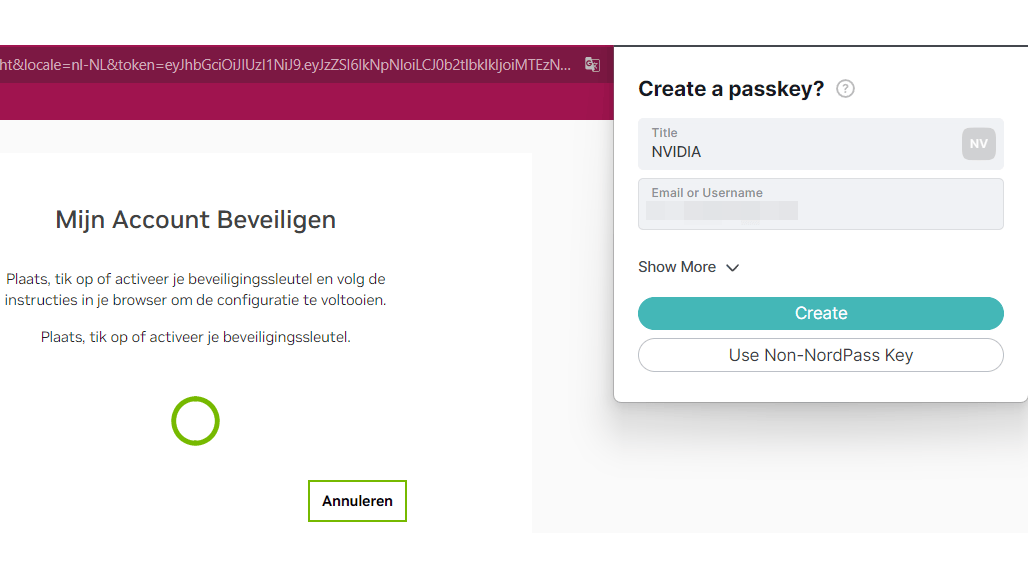Click the Create a passkey? heading
The width and height of the screenshot is (1028, 578).
pos(731,89)
